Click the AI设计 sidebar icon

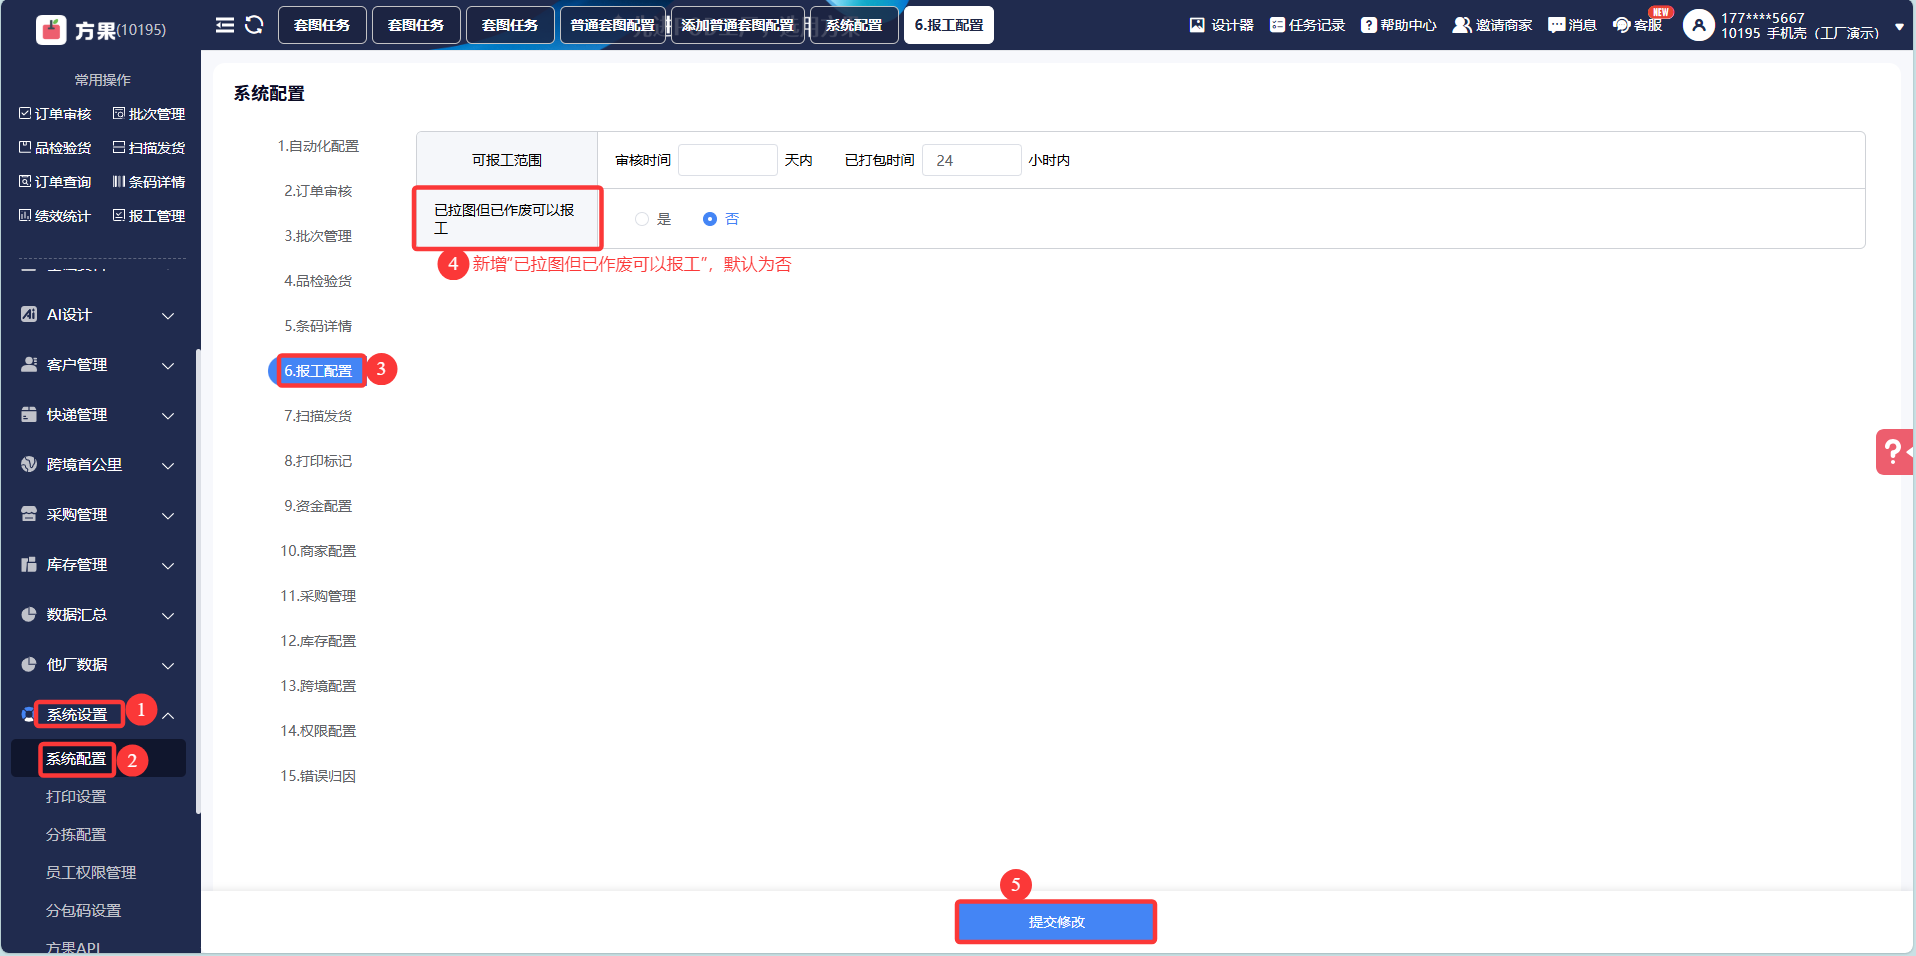[x=29, y=314]
